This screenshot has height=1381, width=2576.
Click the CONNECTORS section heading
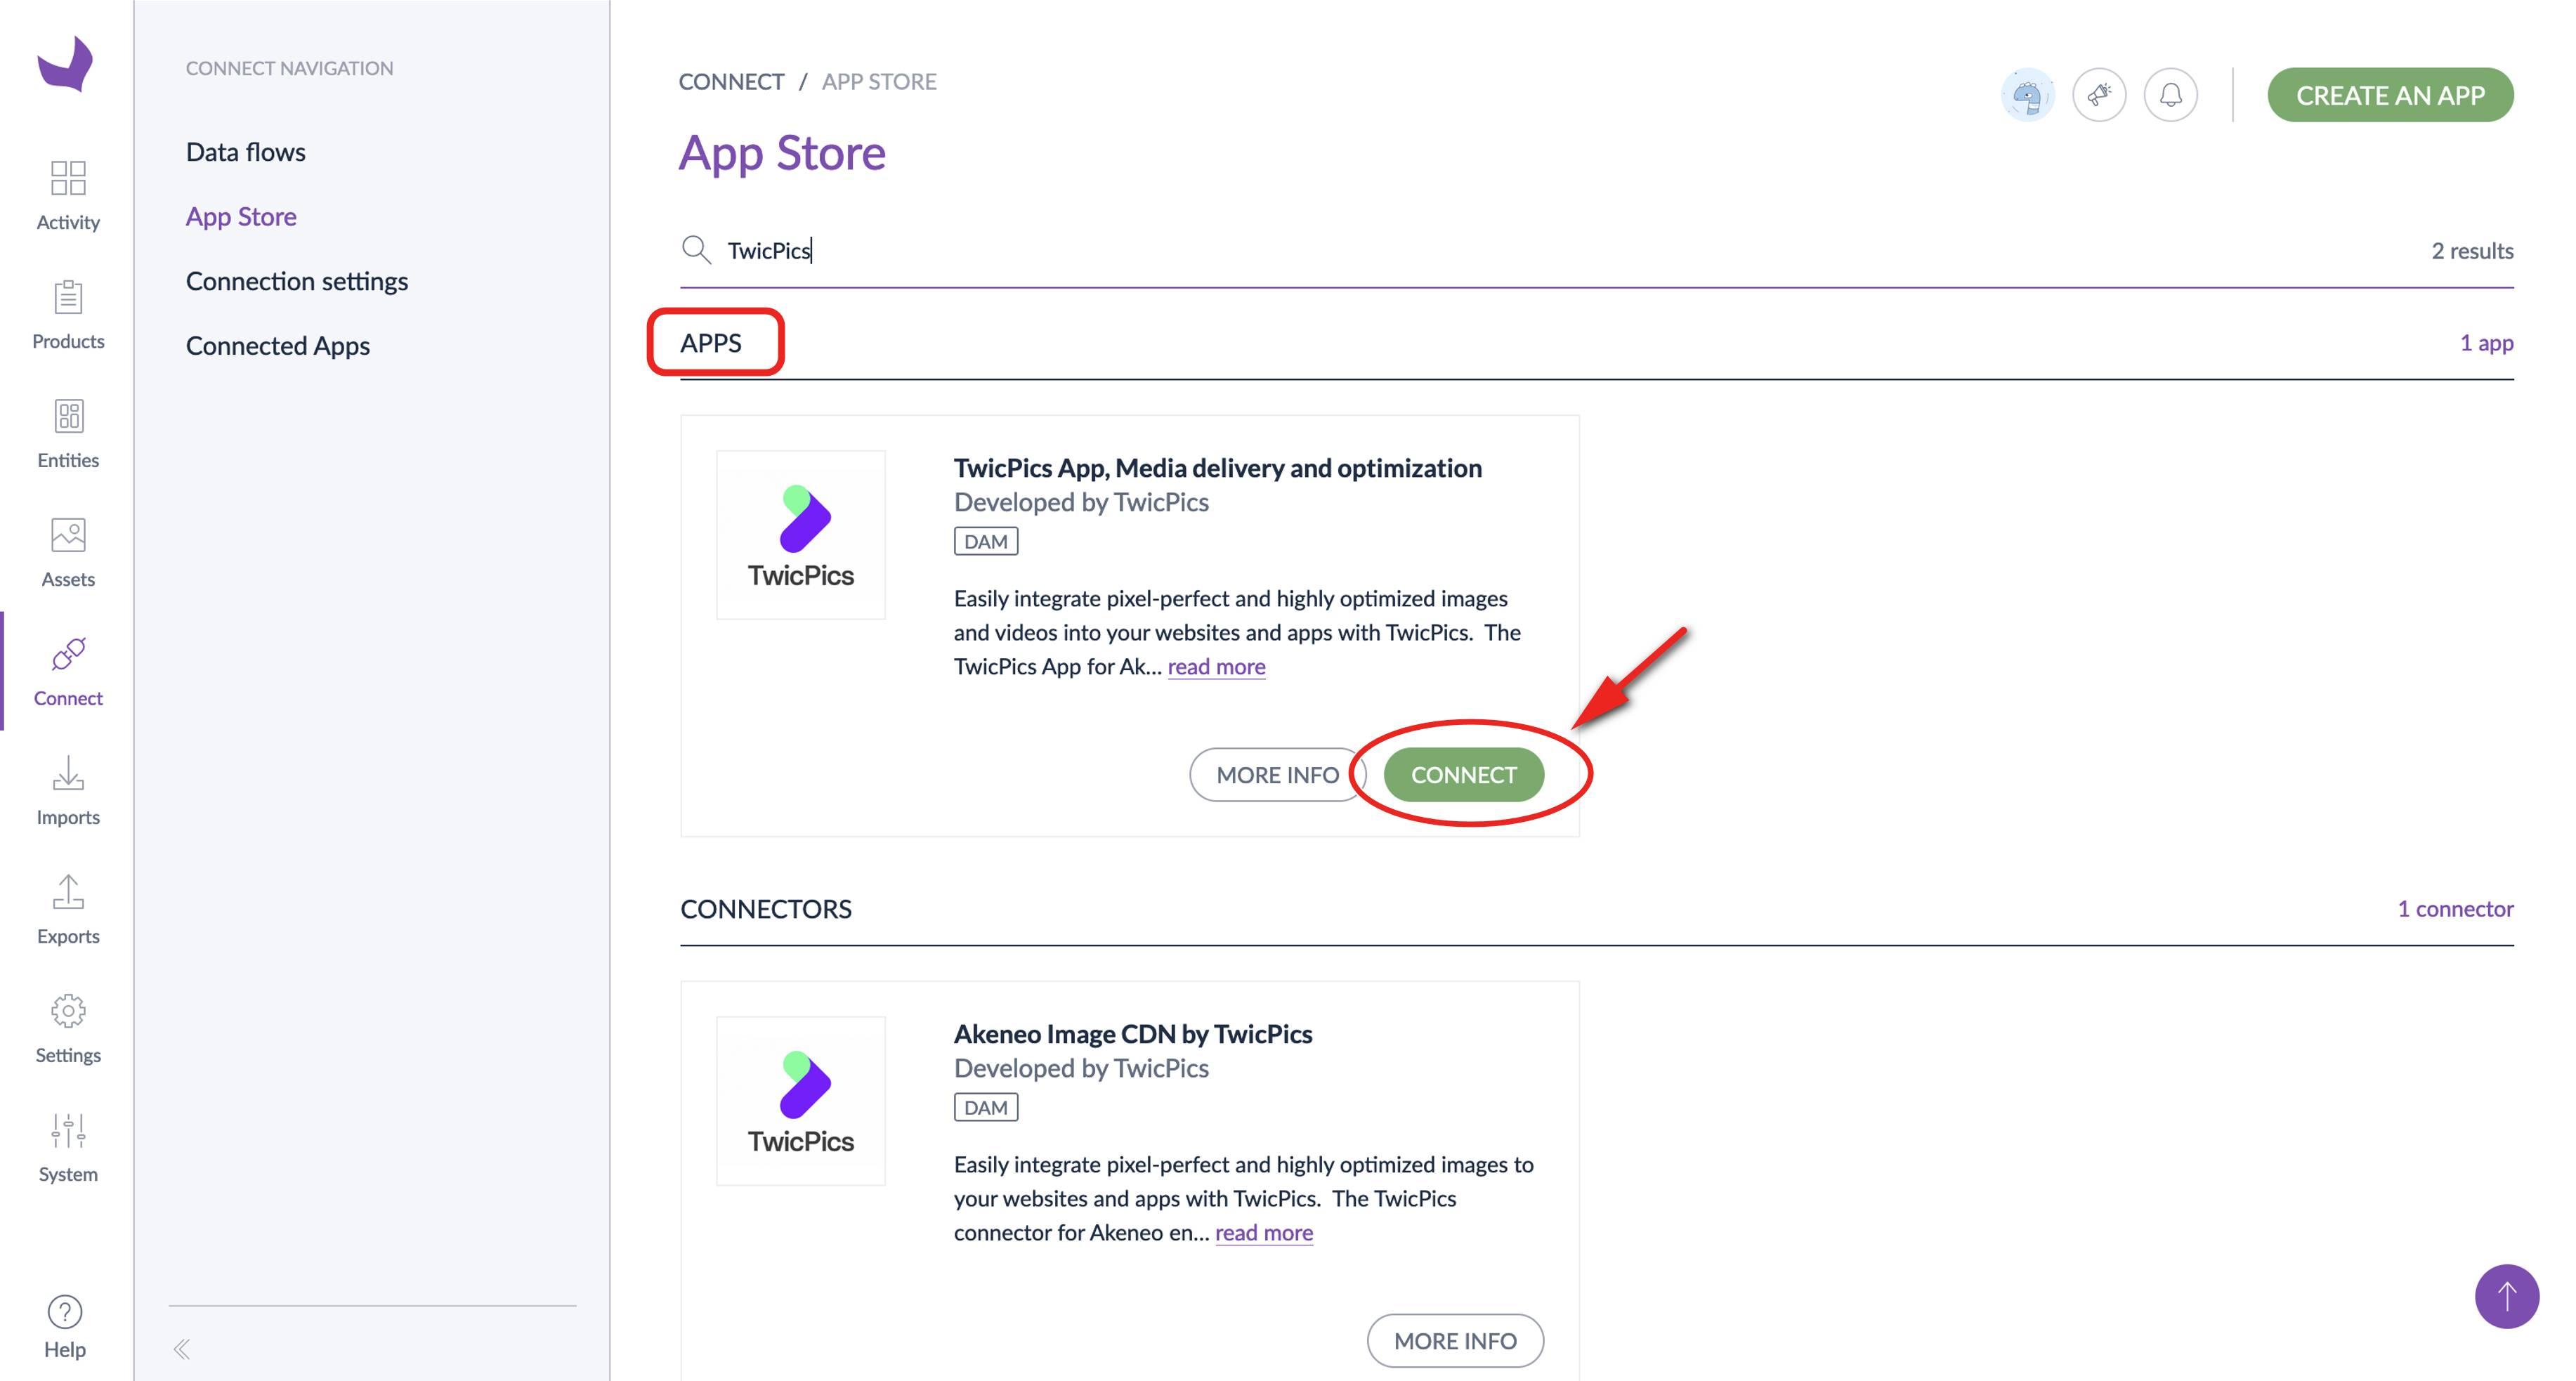[x=766, y=909]
